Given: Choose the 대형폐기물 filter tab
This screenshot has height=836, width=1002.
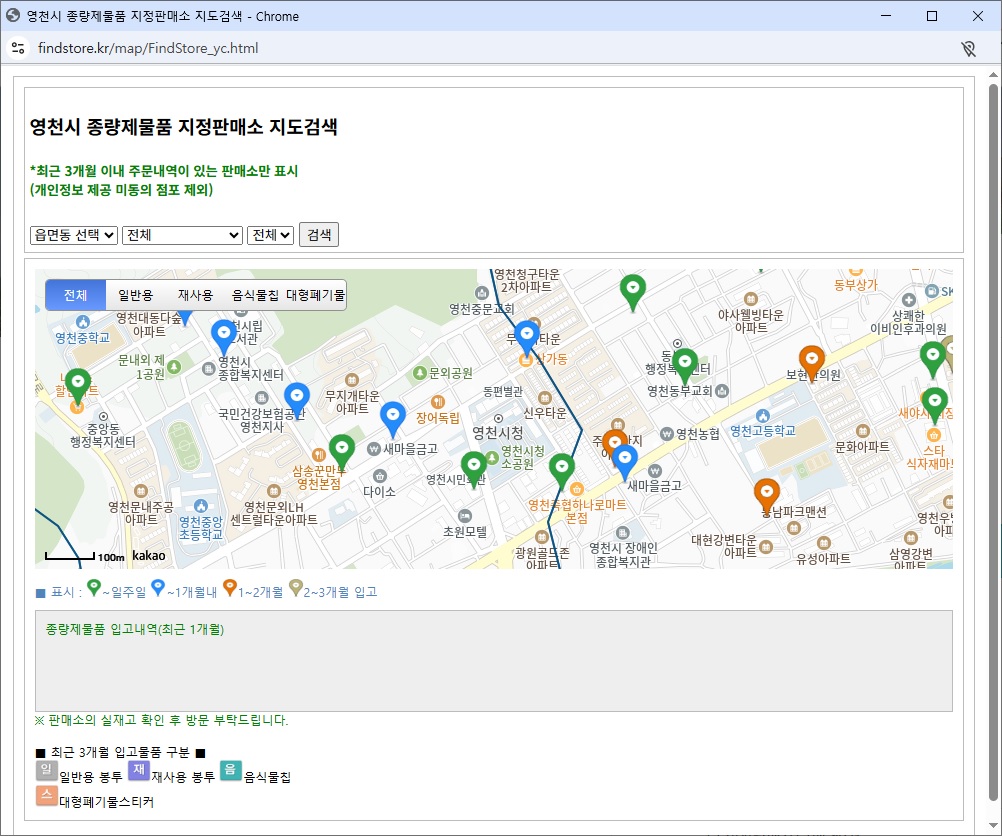Looking at the screenshot, I should [315, 295].
